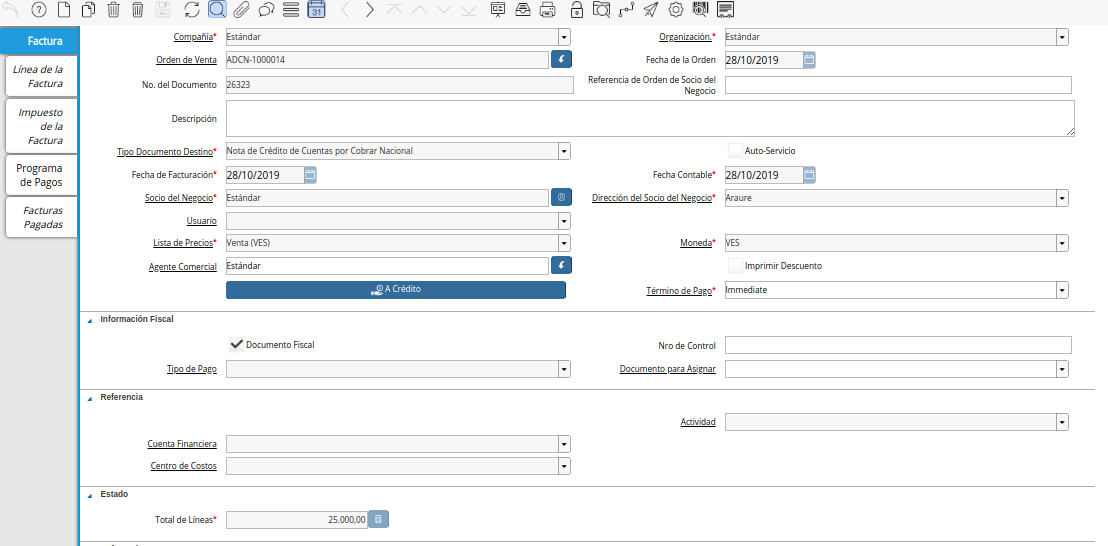Expand the Término de Pago dropdown
The height and width of the screenshot is (546, 1108).
coord(1062,290)
